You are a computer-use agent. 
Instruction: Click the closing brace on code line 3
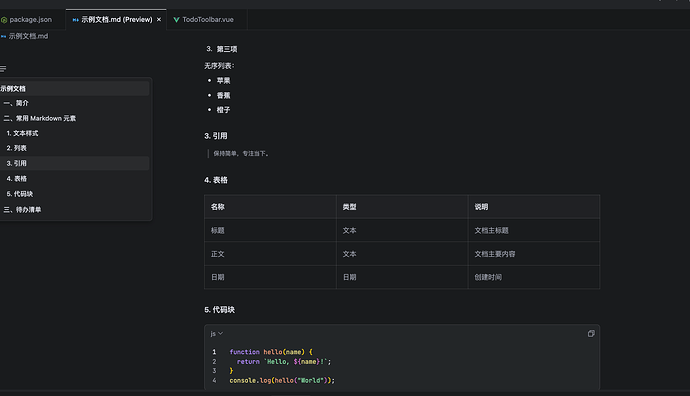[231, 371]
